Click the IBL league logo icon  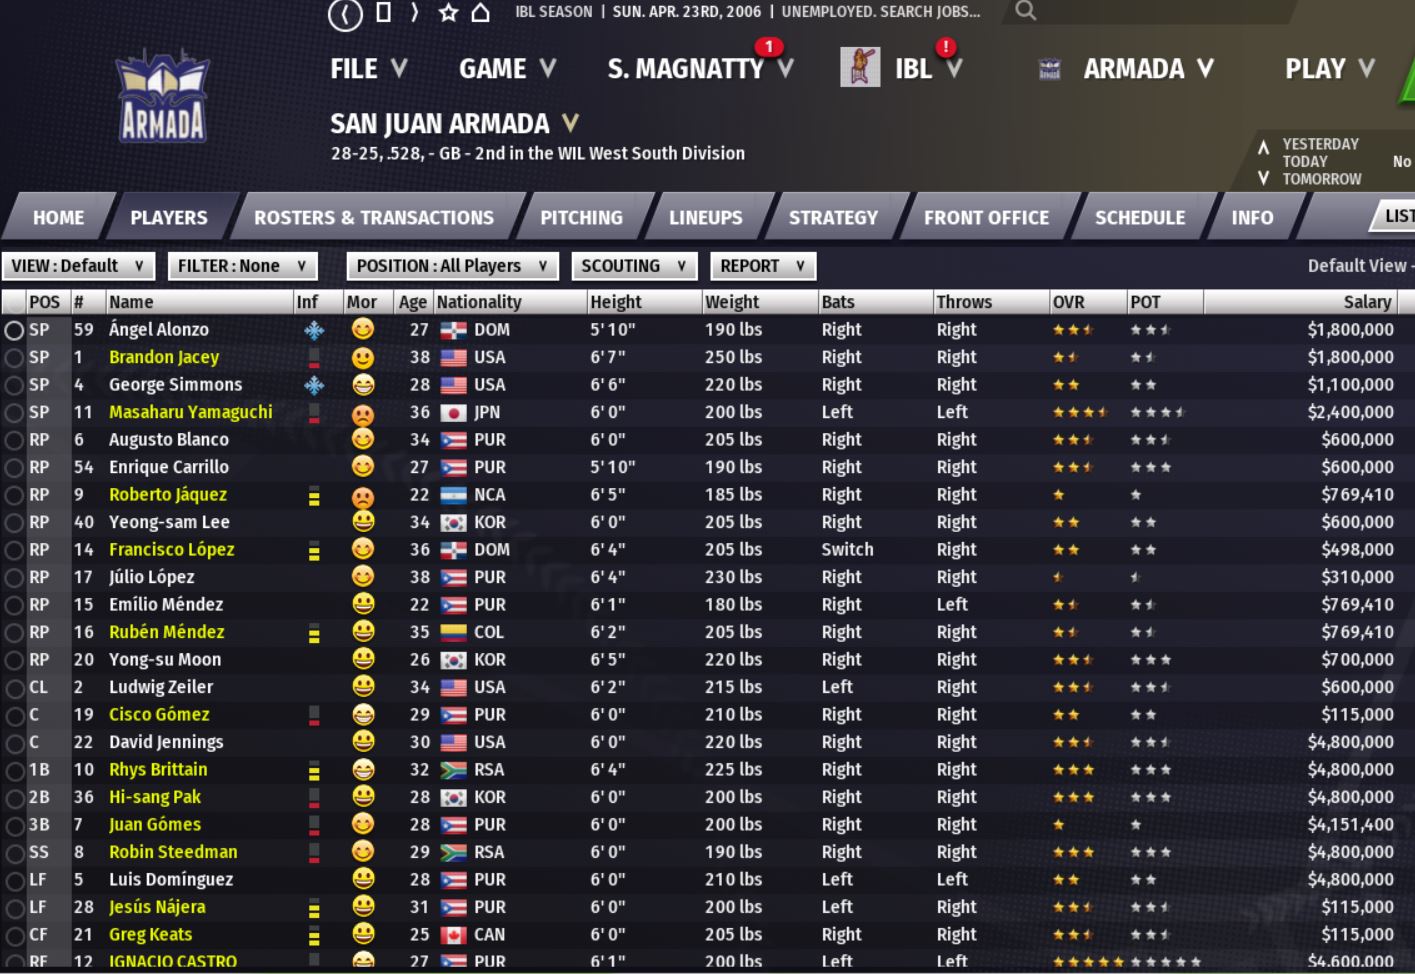click(x=859, y=68)
